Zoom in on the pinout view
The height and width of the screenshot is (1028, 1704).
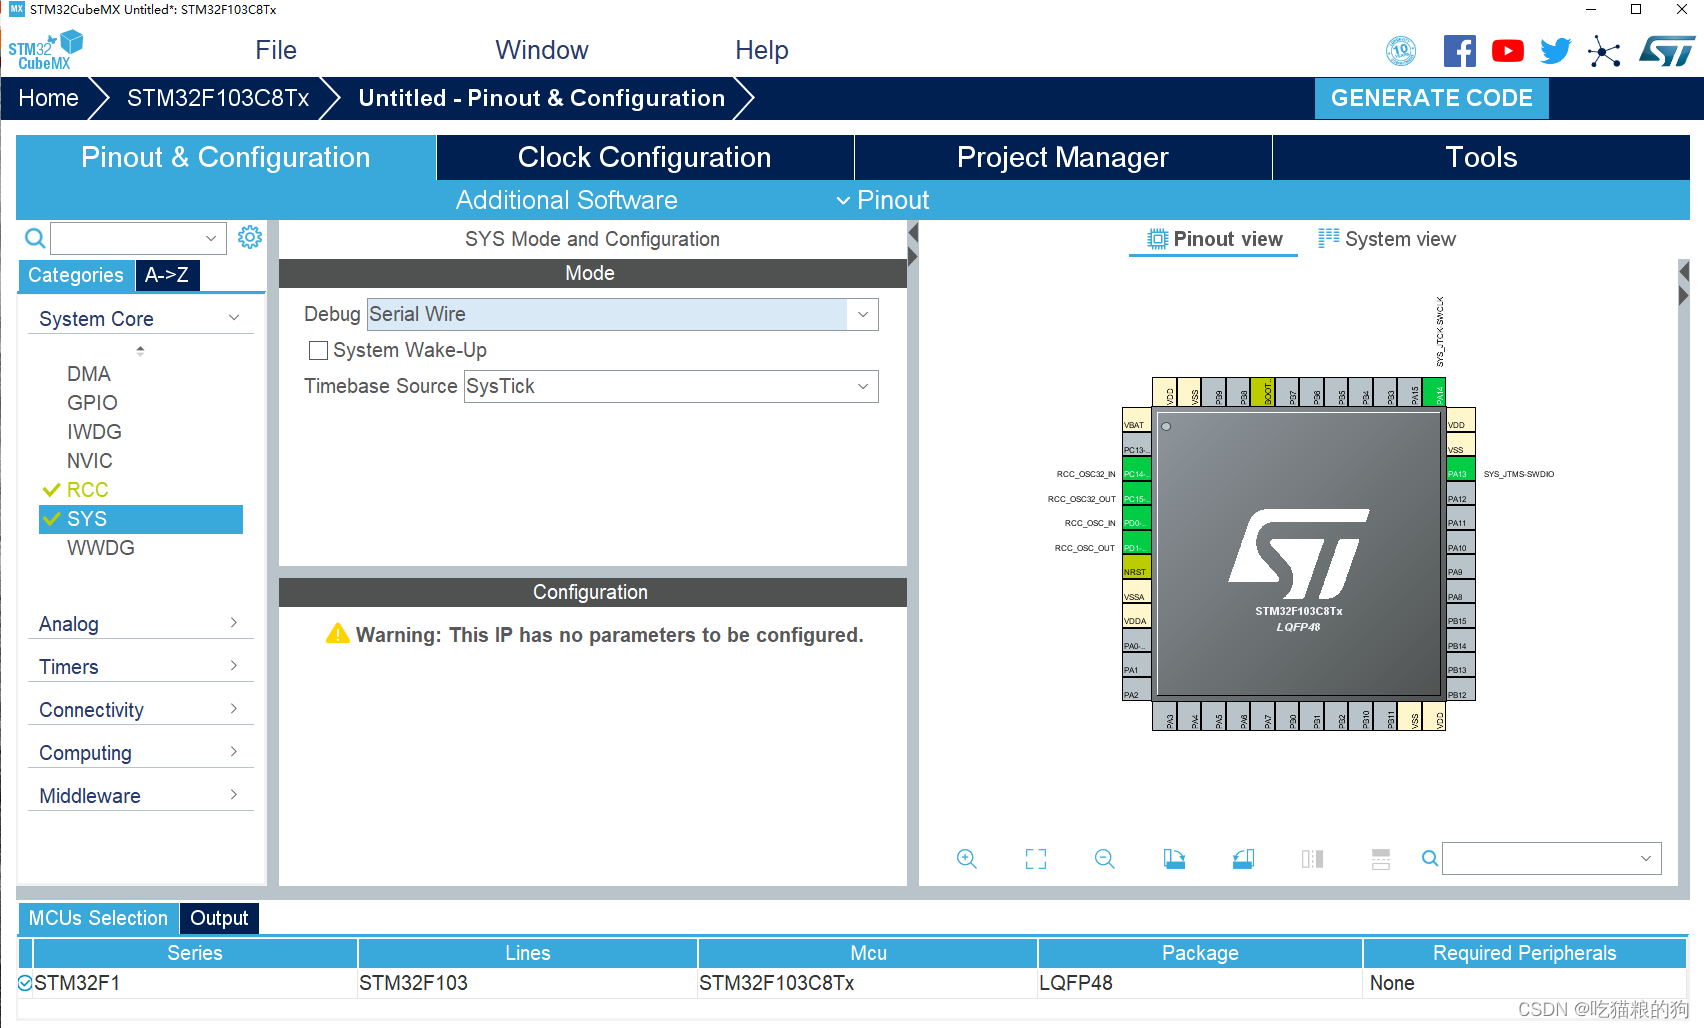pos(966,859)
